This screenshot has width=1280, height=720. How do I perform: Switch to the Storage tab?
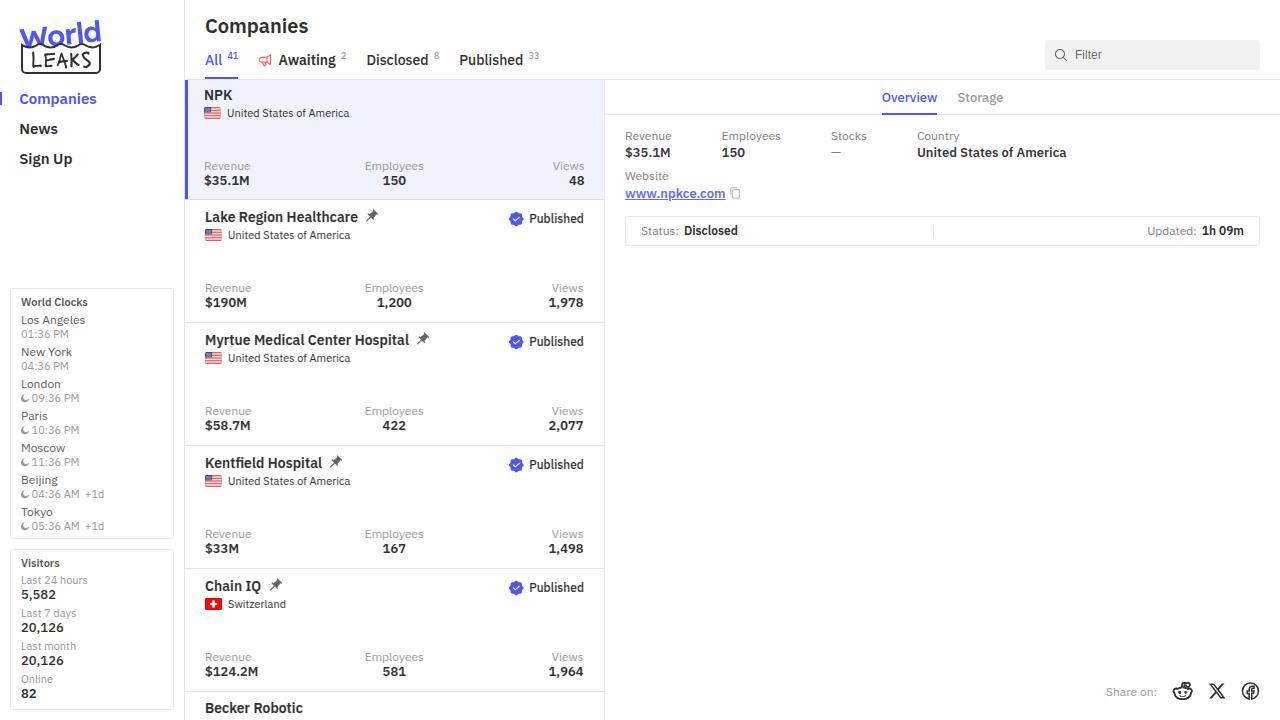980,98
